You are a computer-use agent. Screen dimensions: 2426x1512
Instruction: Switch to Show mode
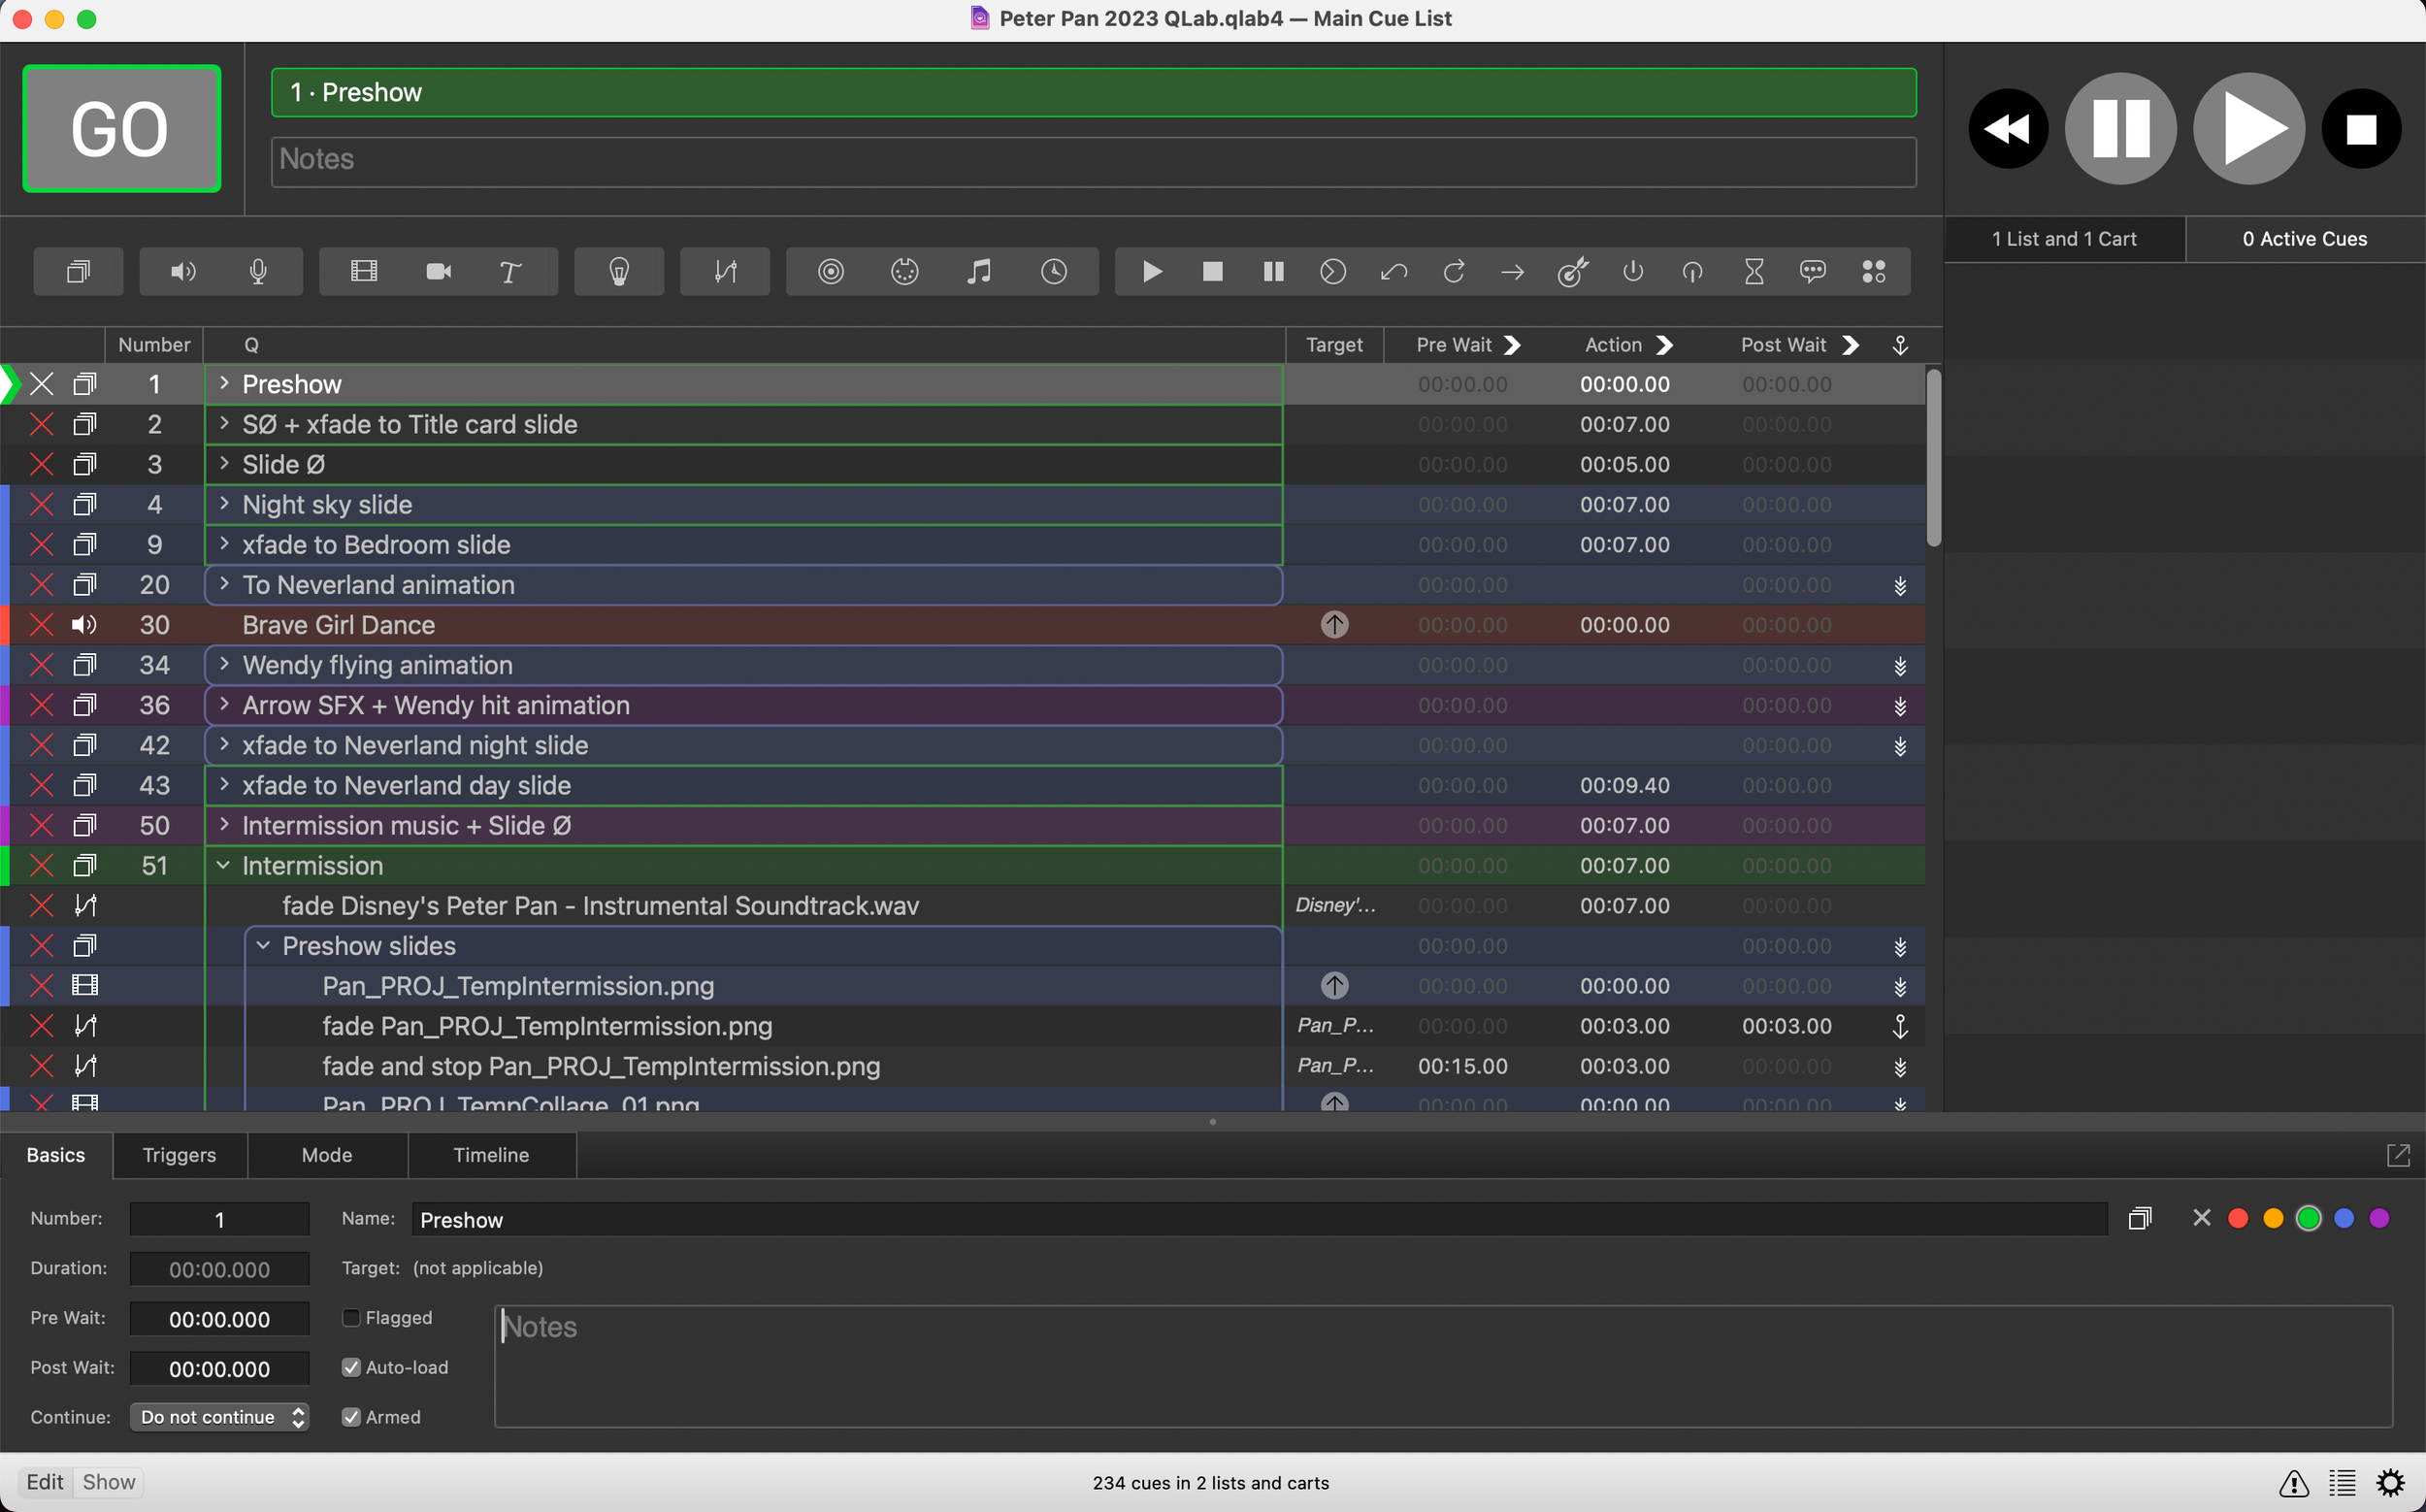click(x=109, y=1482)
